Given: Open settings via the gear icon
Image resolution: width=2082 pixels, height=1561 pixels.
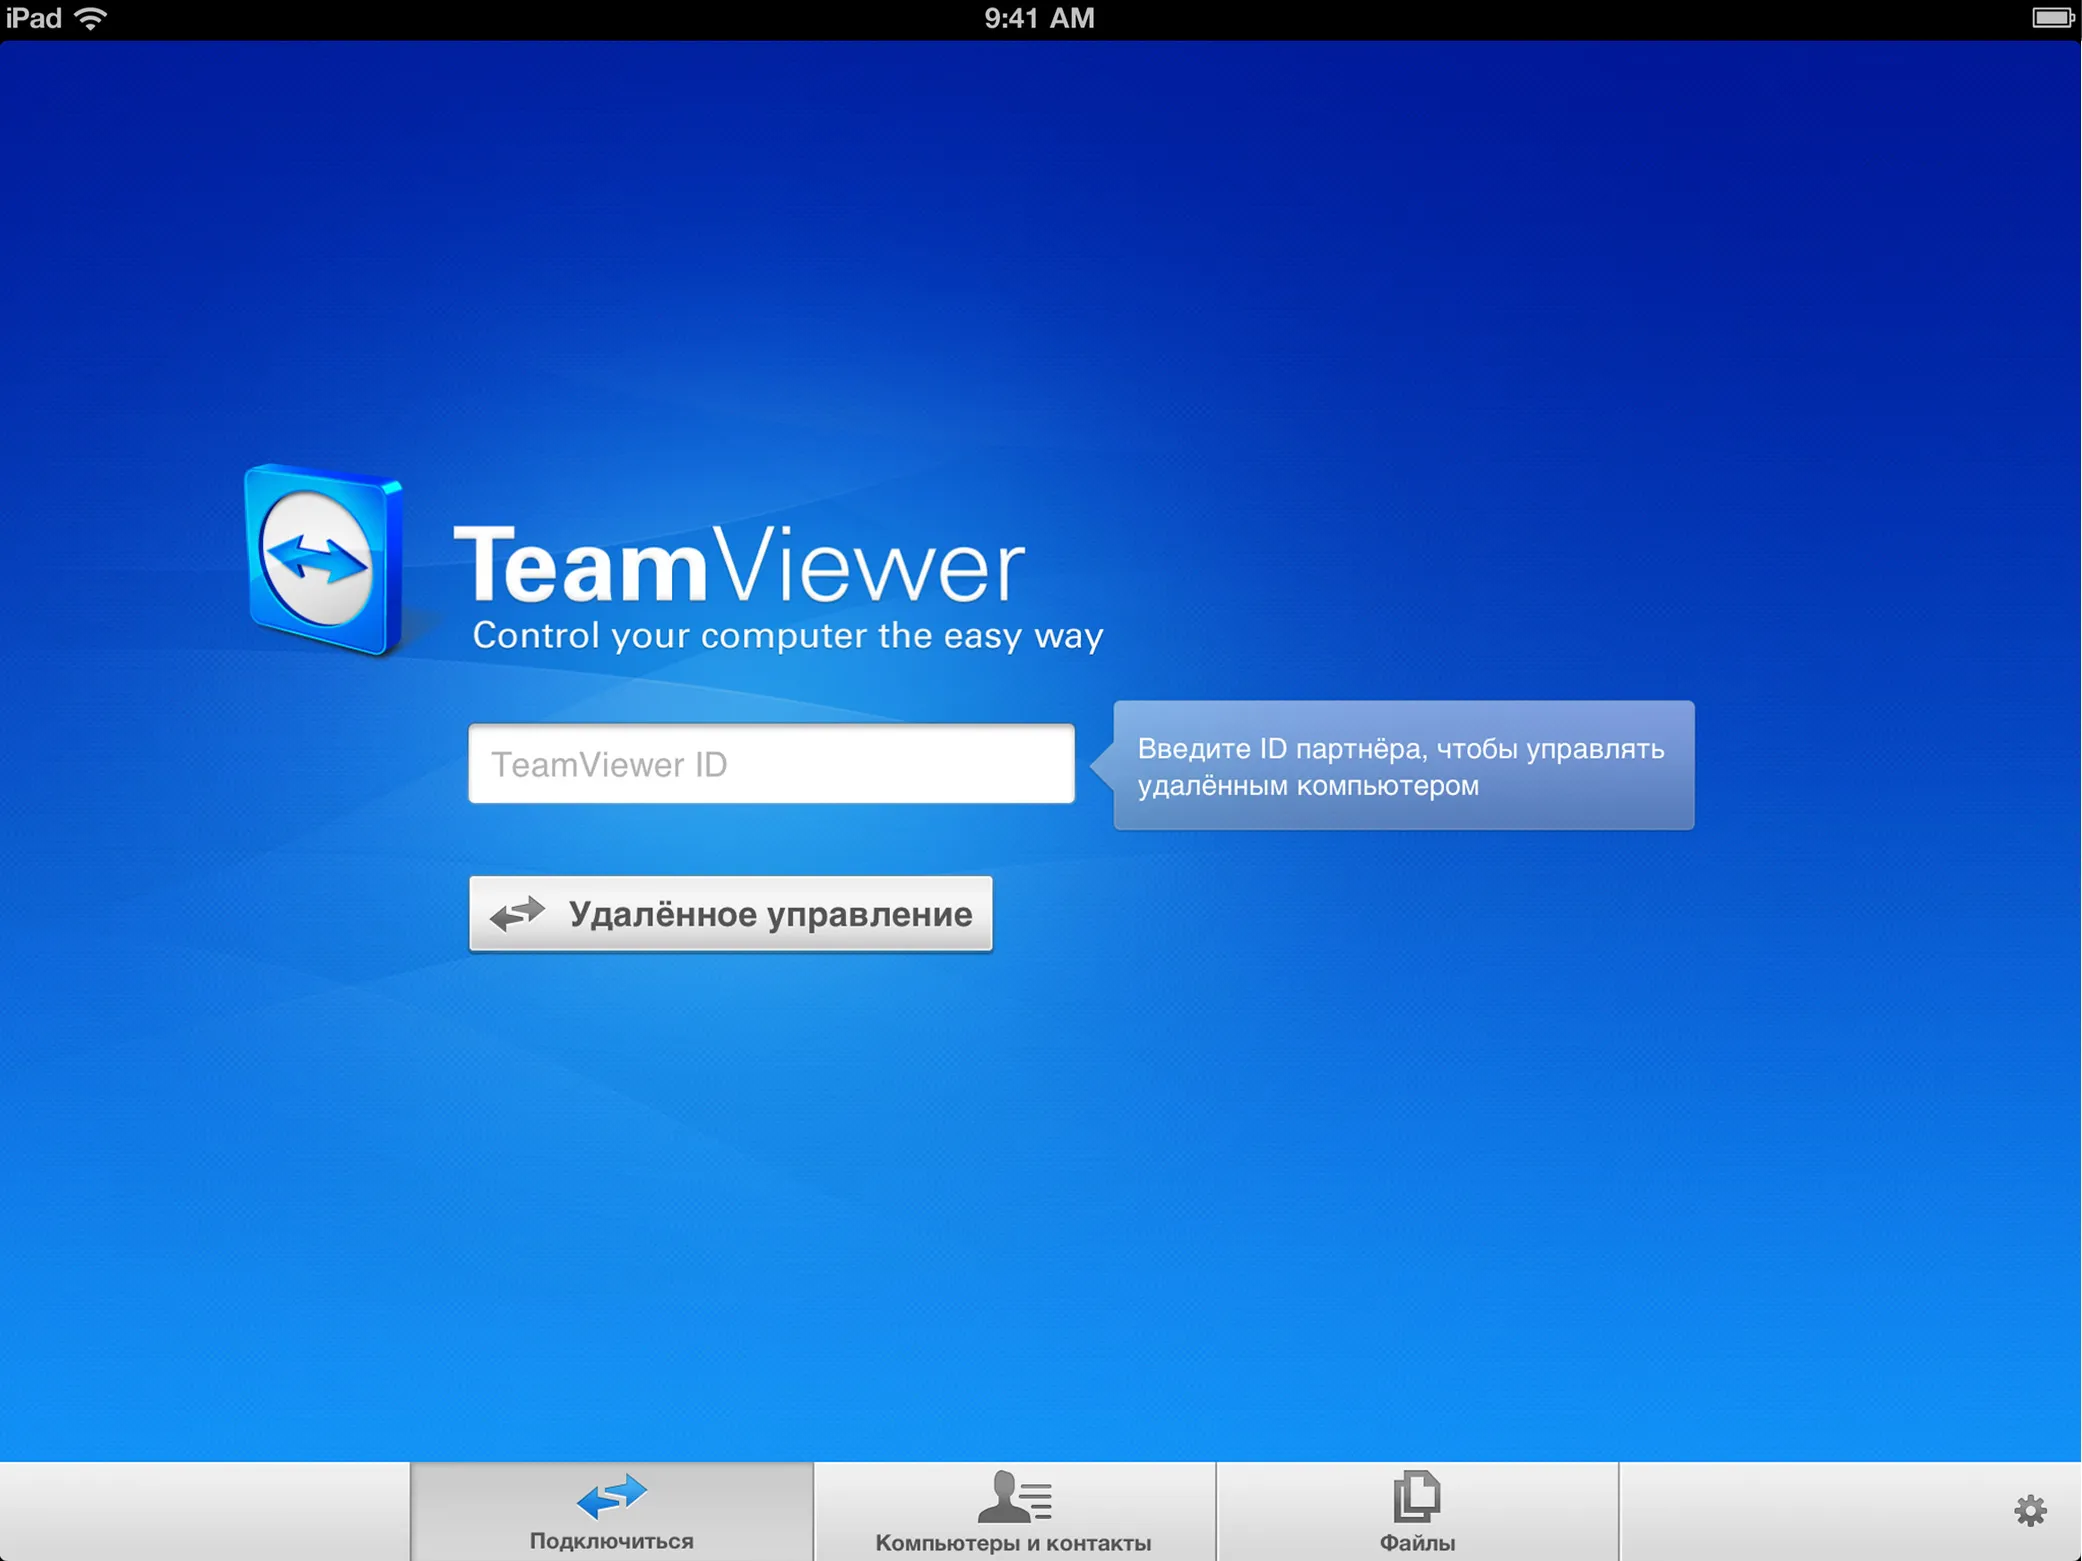Looking at the screenshot, I should 2030,1510.
